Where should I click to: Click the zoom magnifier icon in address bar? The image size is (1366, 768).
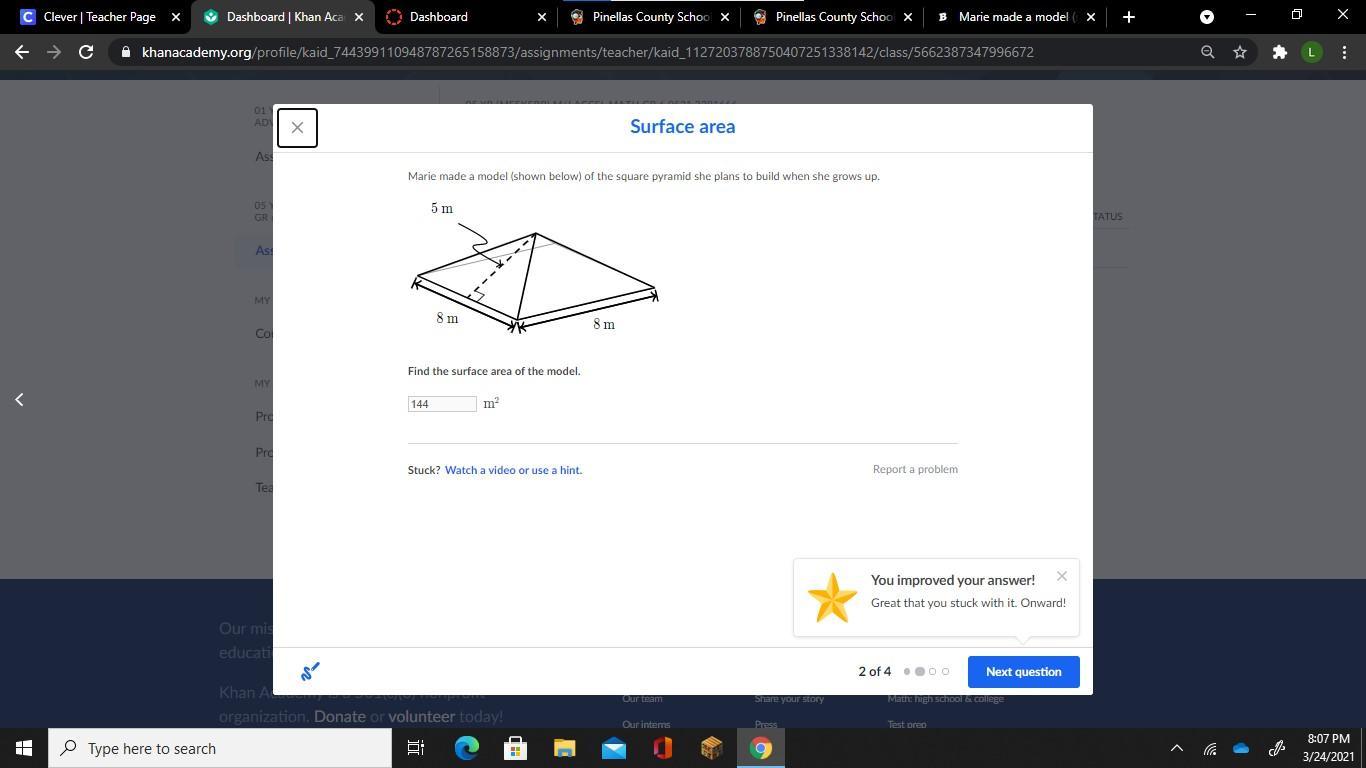[1207, 52]
